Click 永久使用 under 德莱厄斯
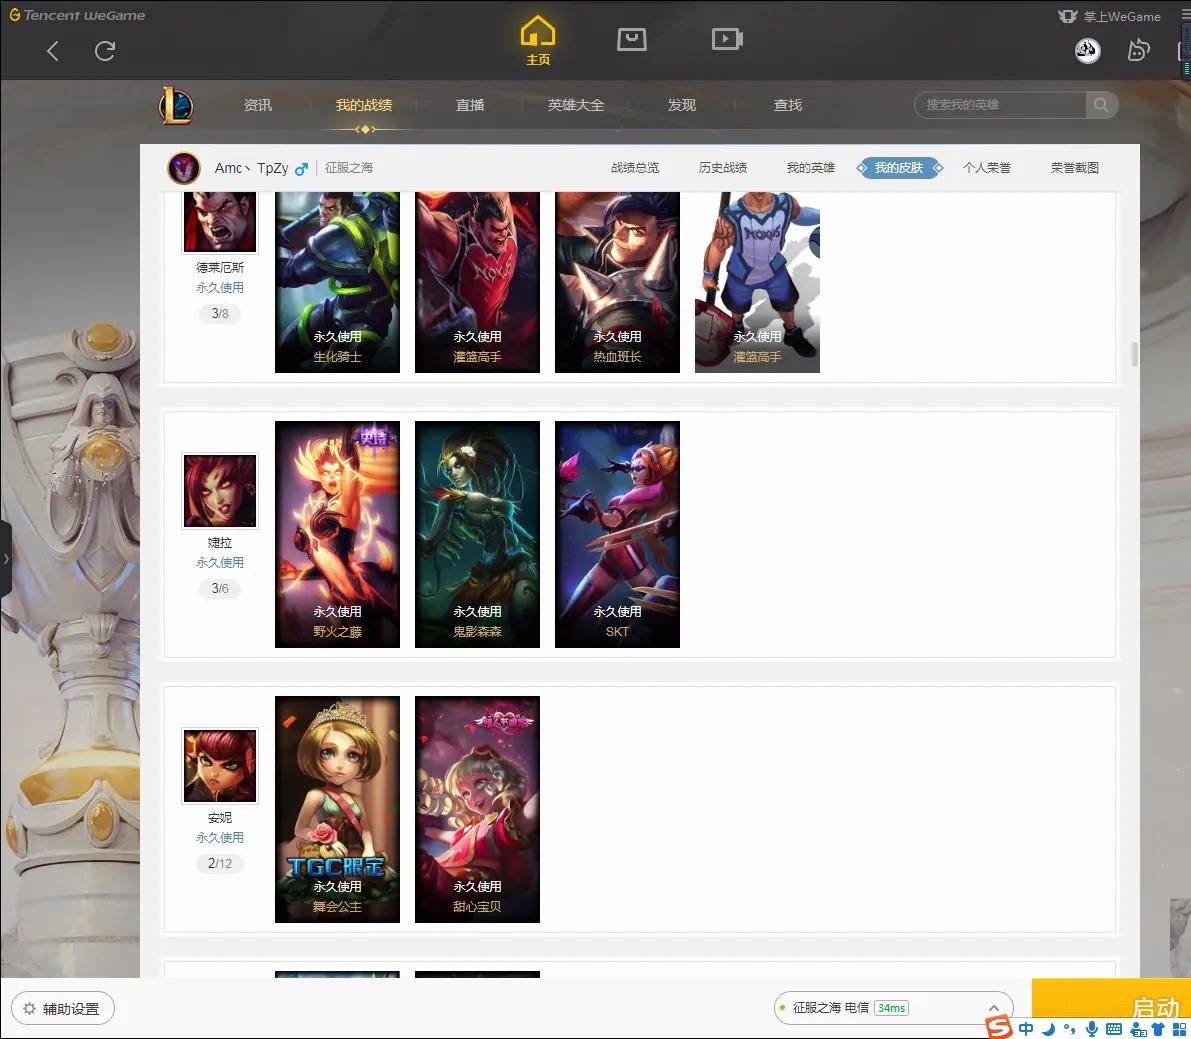Viewport: 1191px width, 1039px height. pos(220,288)
